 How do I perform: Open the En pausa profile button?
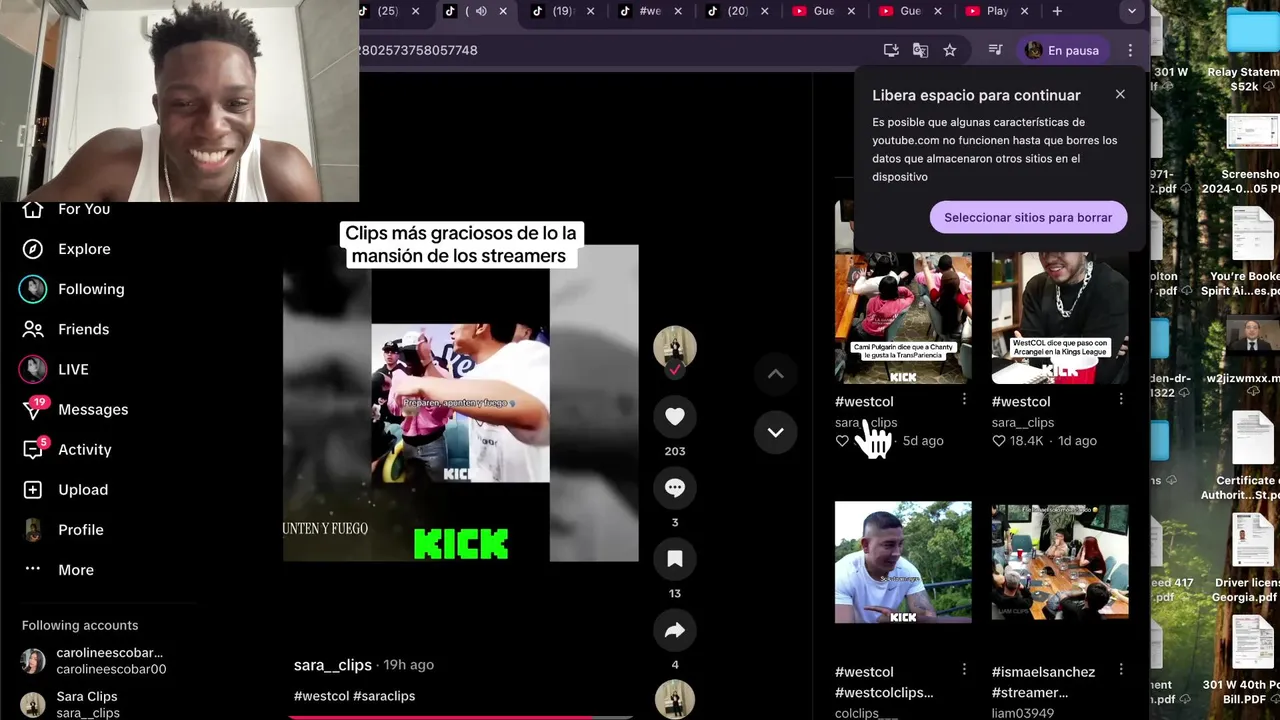click(x=1062, y=50)
